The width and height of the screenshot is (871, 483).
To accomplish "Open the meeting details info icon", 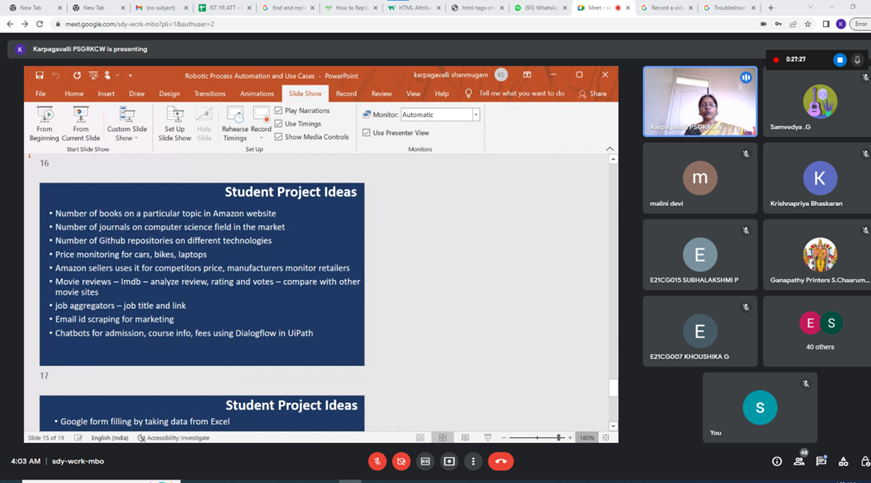I will tap(777, 461).
